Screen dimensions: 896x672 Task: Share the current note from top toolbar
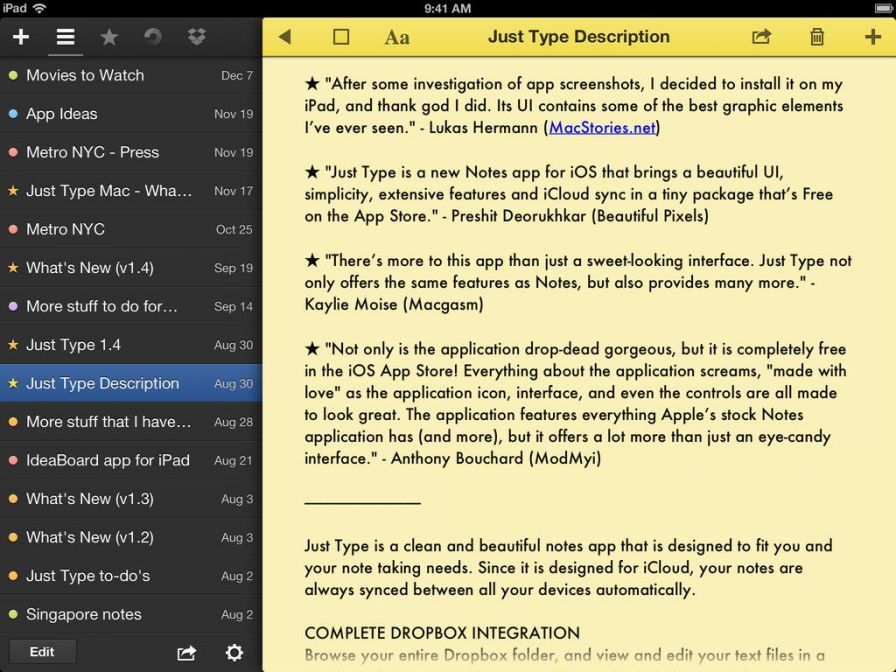(x=761, y=37)
